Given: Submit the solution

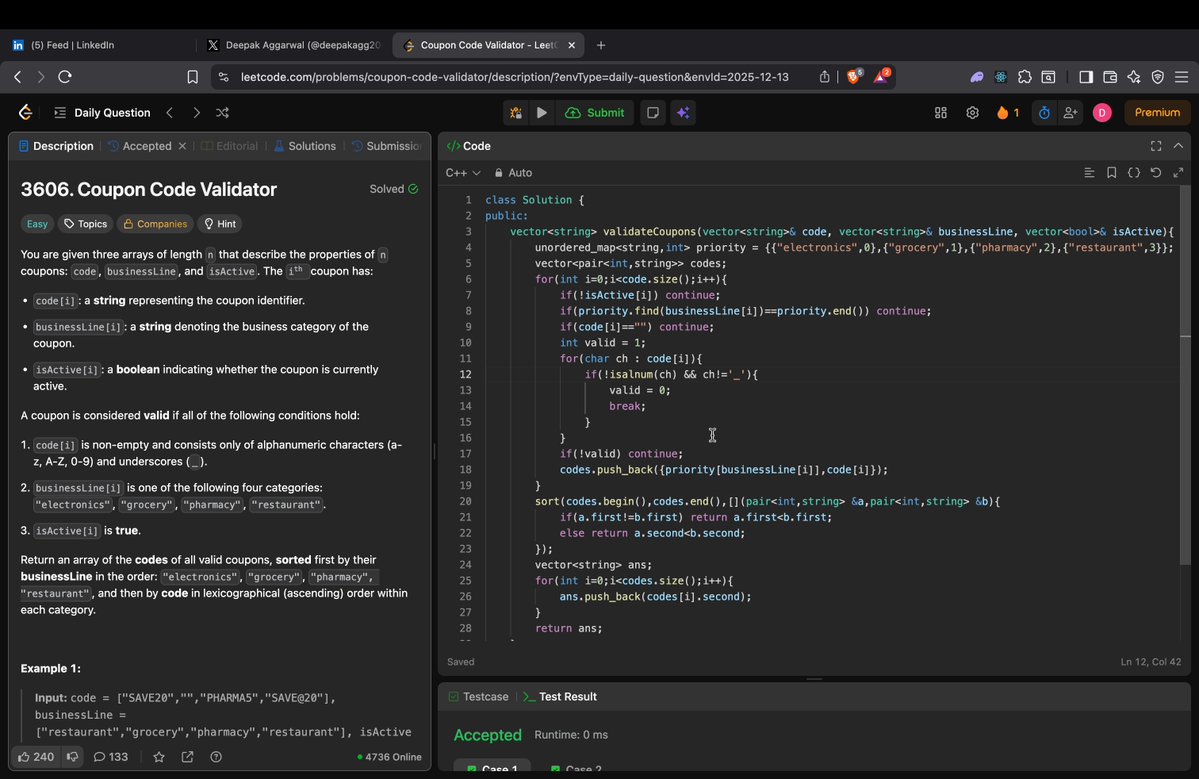Looking at the screenshot, I should point(595,113).
